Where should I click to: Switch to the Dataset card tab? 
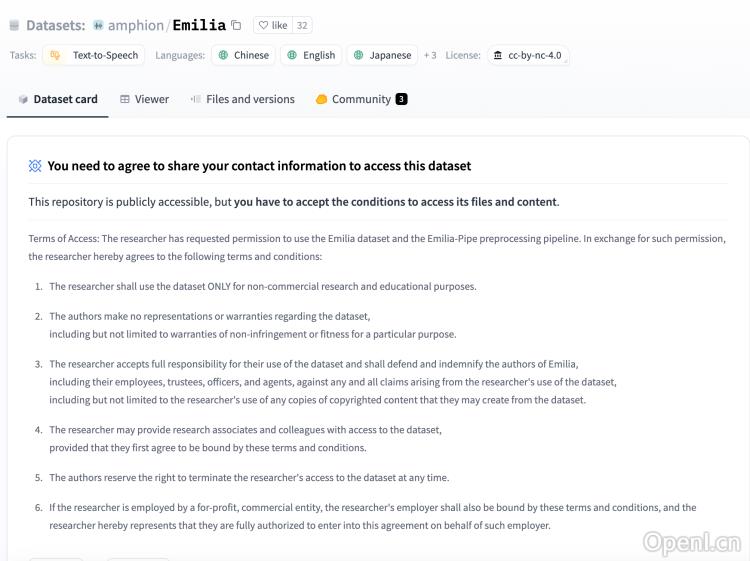click(x=58, y=99)
